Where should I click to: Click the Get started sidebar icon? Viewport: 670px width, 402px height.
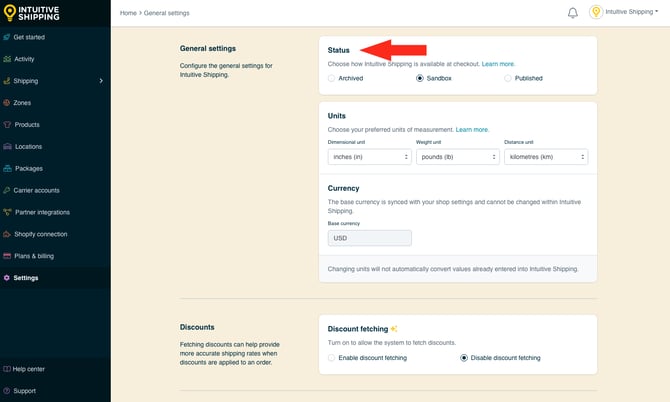[x=6, y=37]
